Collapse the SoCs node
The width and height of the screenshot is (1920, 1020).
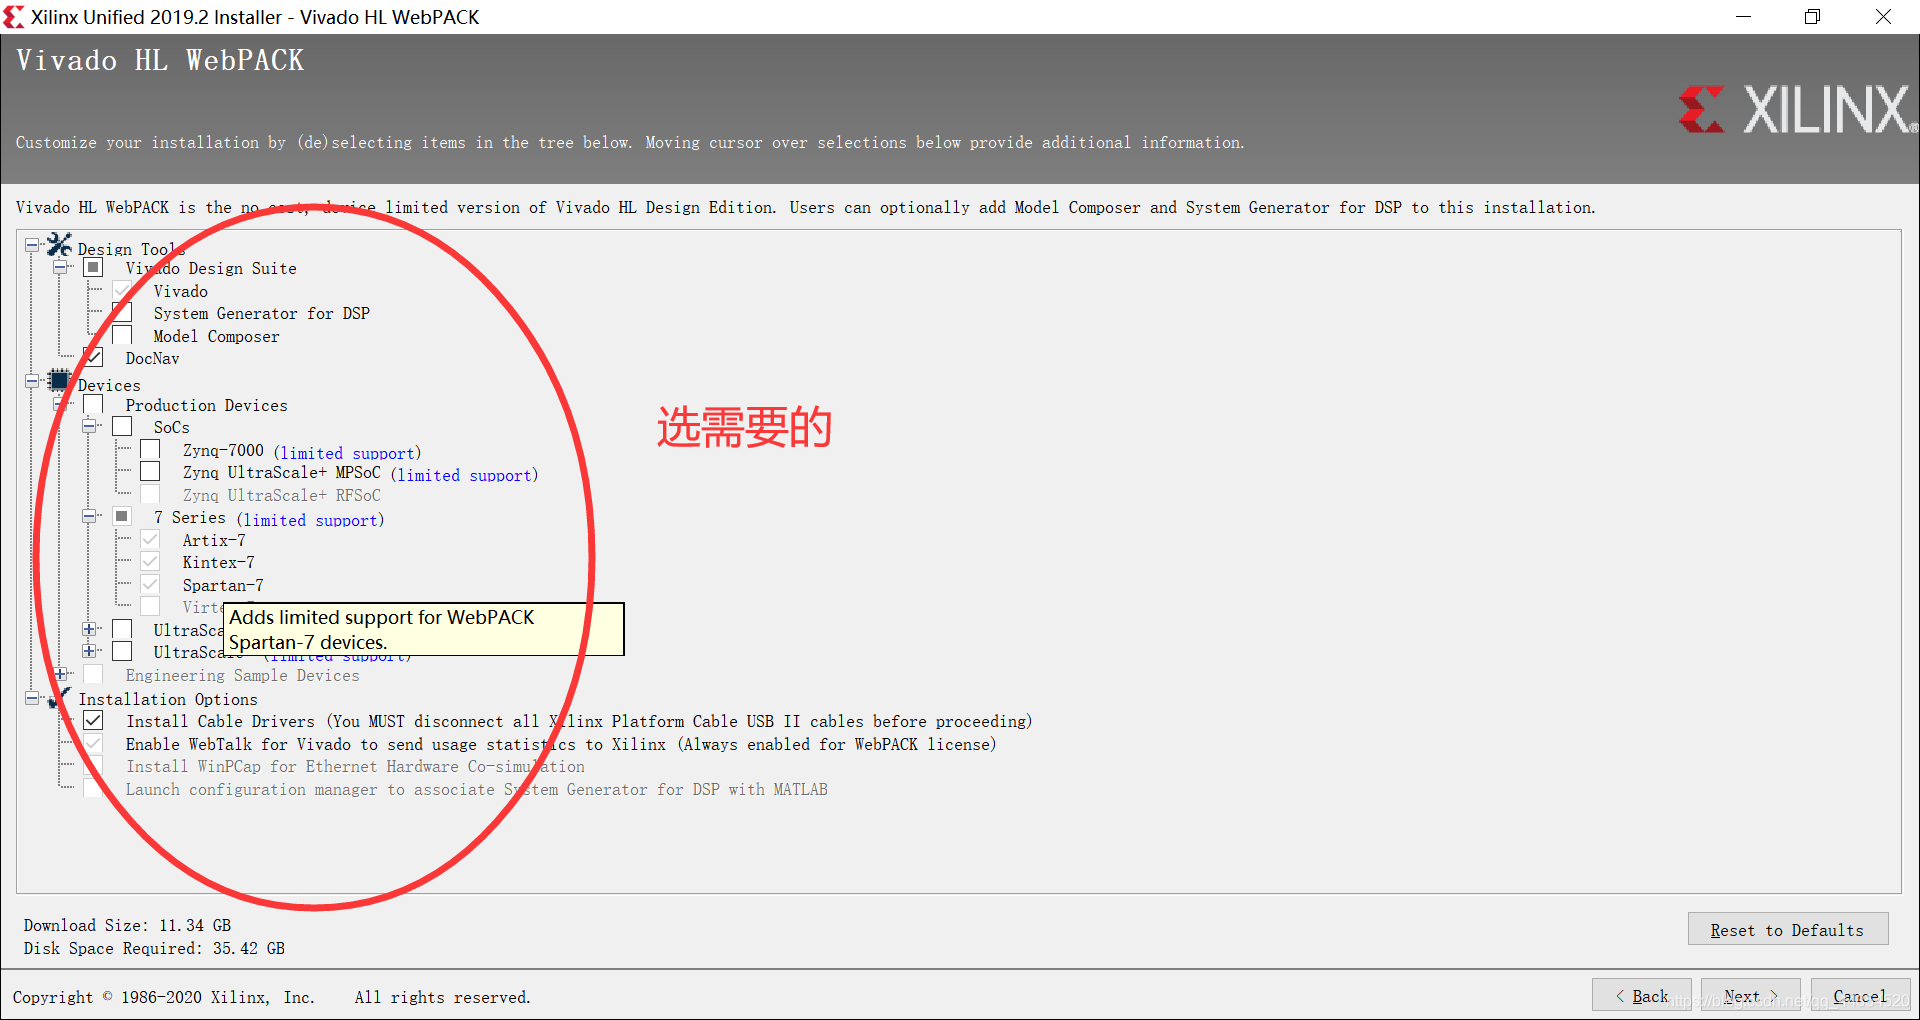tap(89, 426)
